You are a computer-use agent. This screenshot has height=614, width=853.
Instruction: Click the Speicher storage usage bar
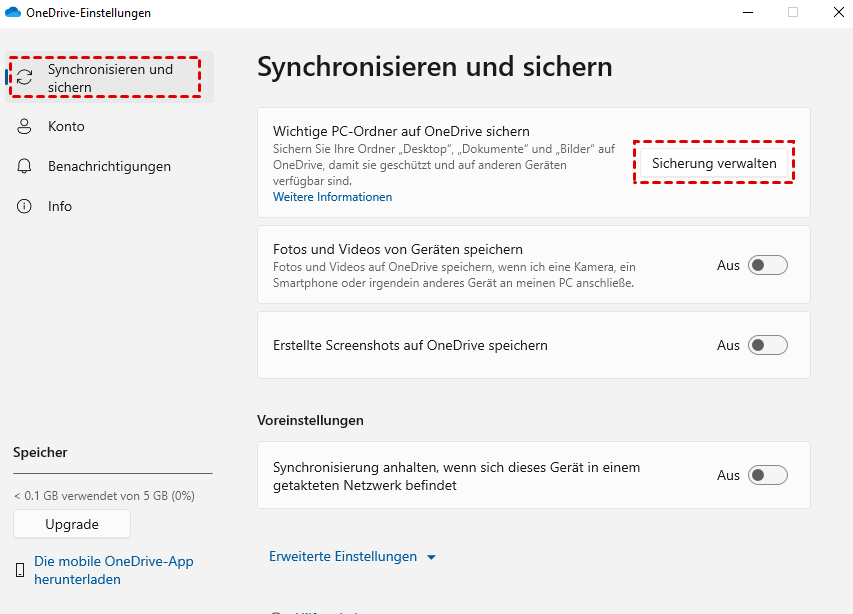point(113,473)
